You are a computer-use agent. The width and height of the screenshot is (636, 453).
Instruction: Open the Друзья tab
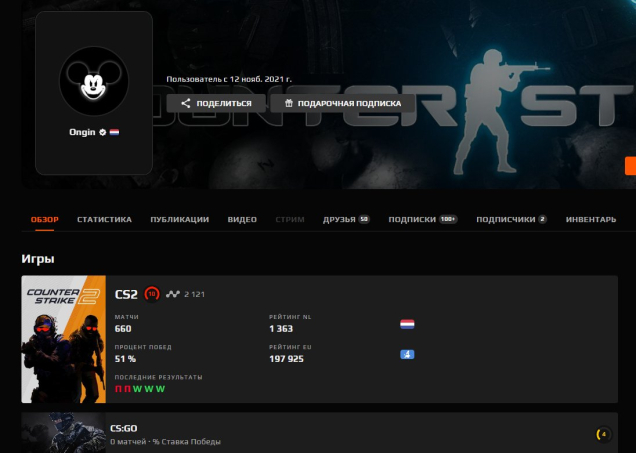346,219
